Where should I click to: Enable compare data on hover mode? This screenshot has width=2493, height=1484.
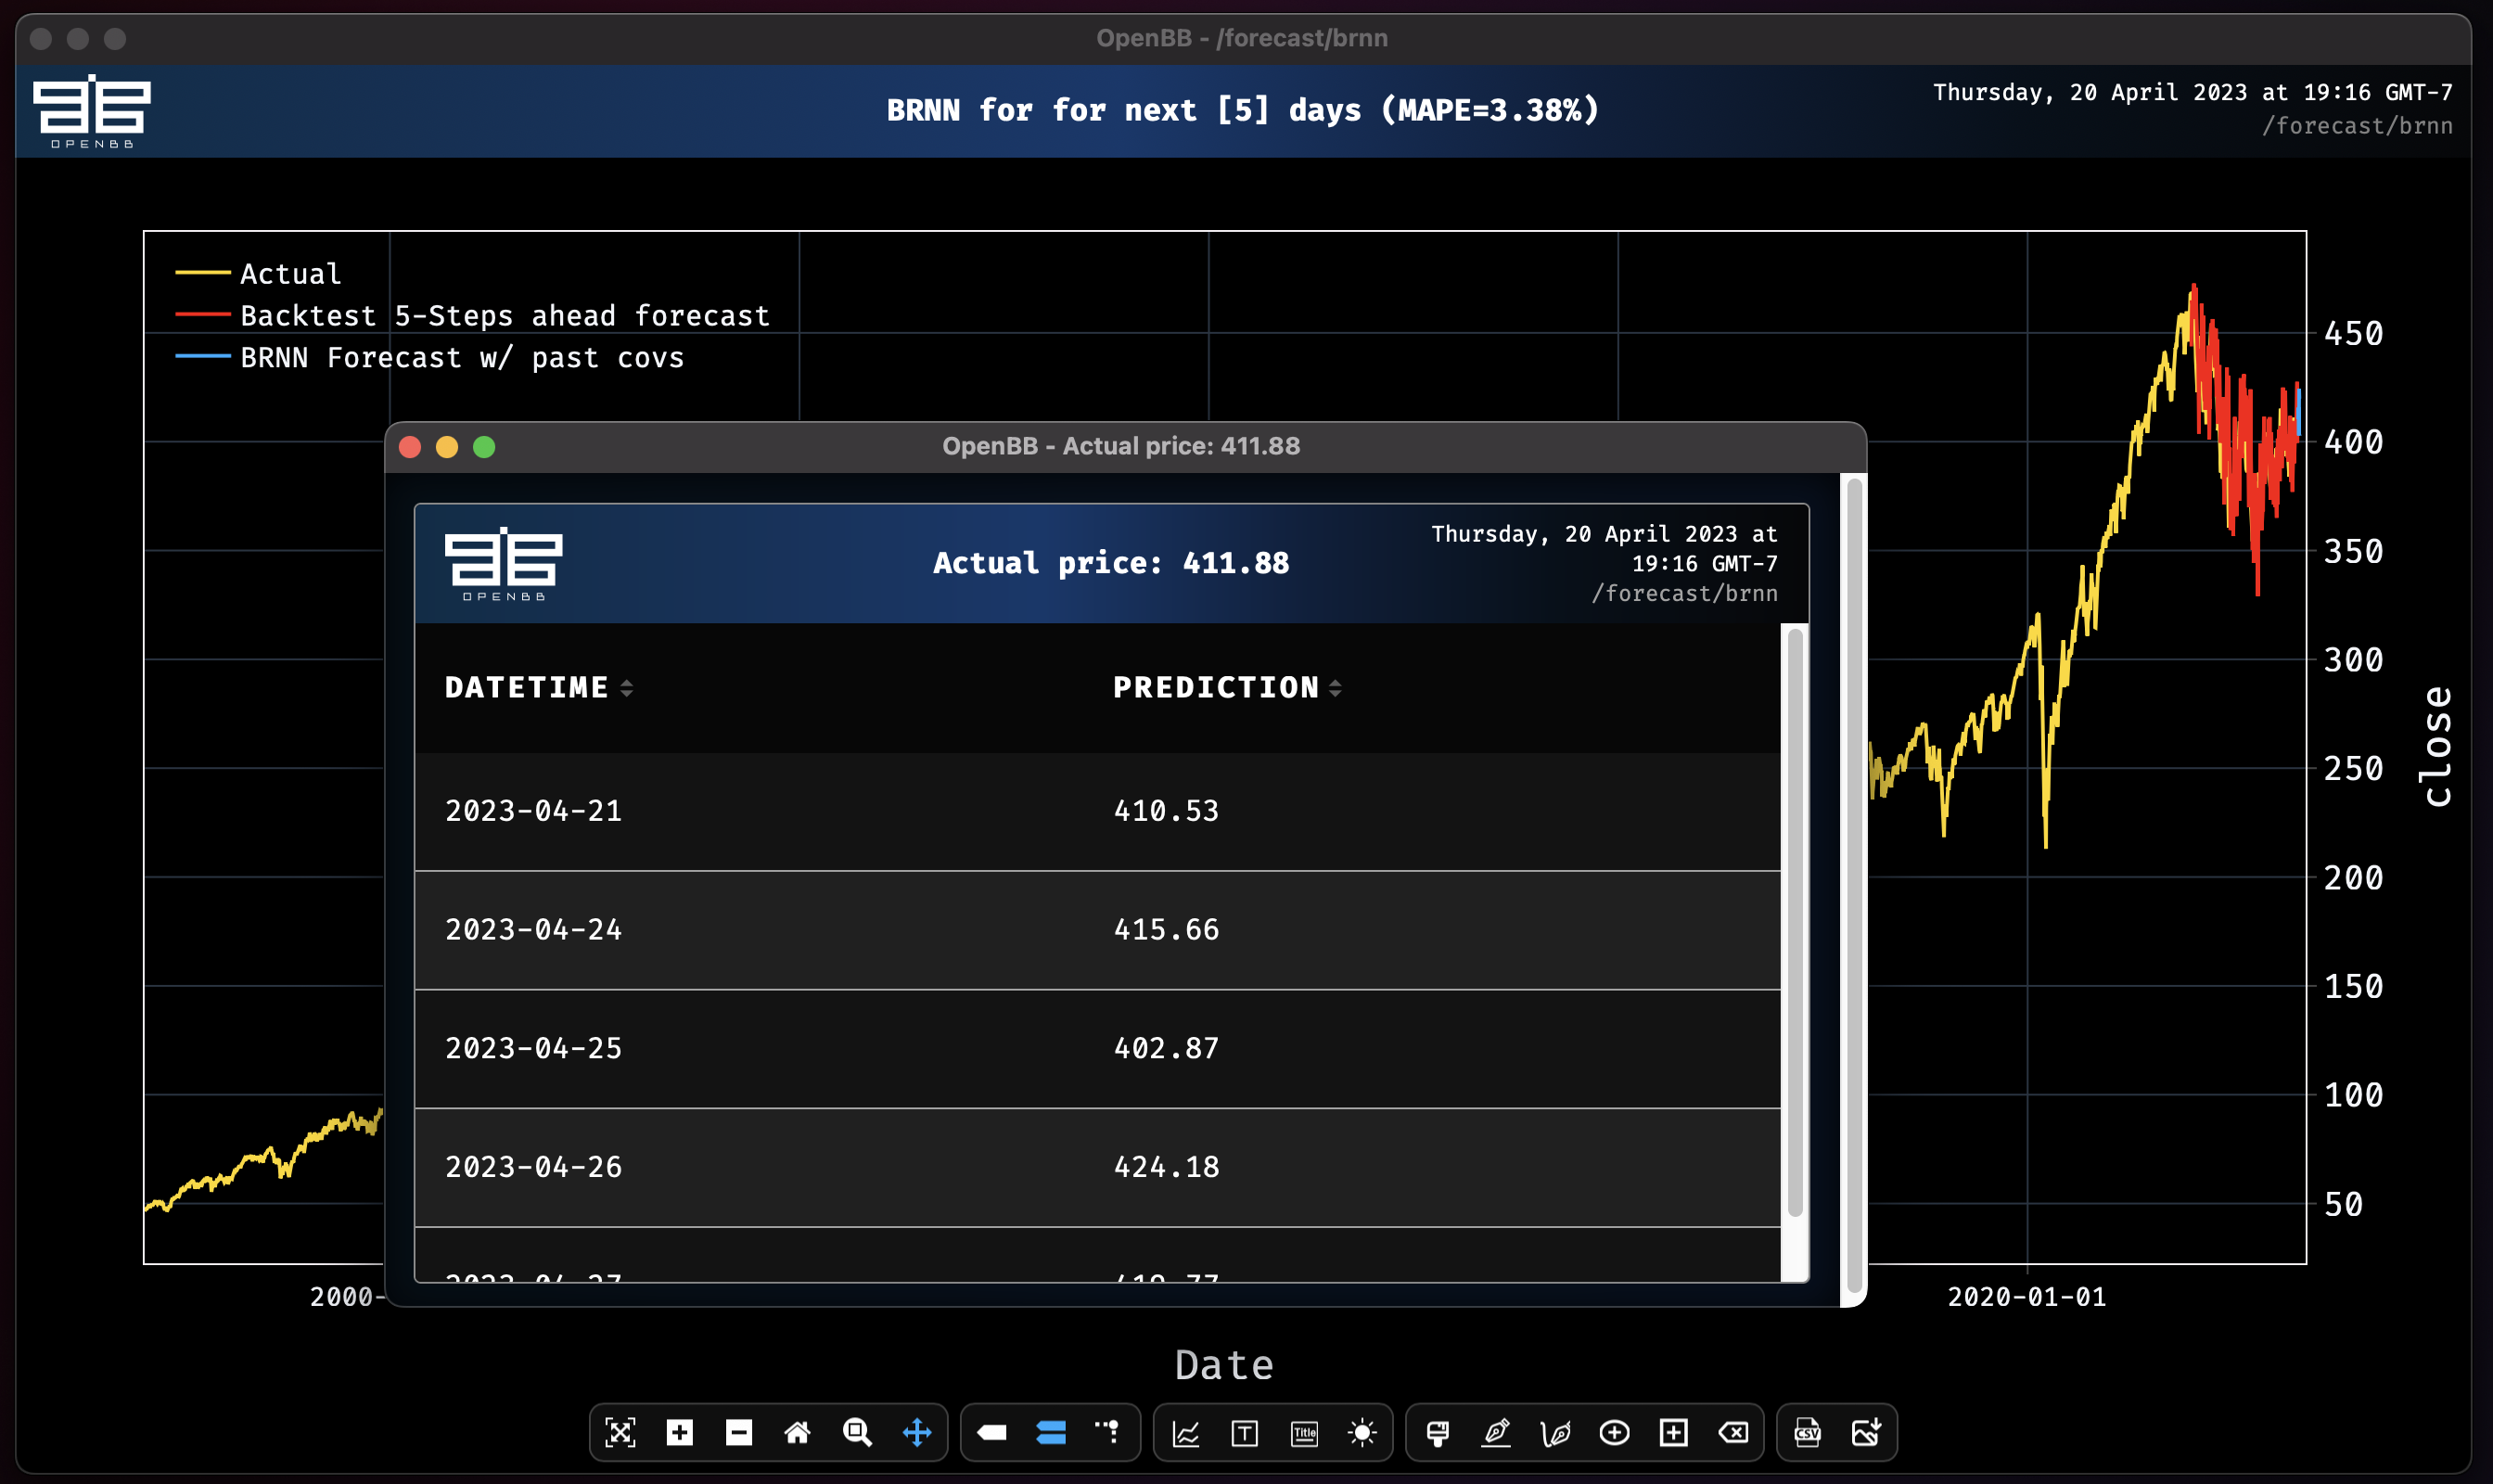1051,1432
